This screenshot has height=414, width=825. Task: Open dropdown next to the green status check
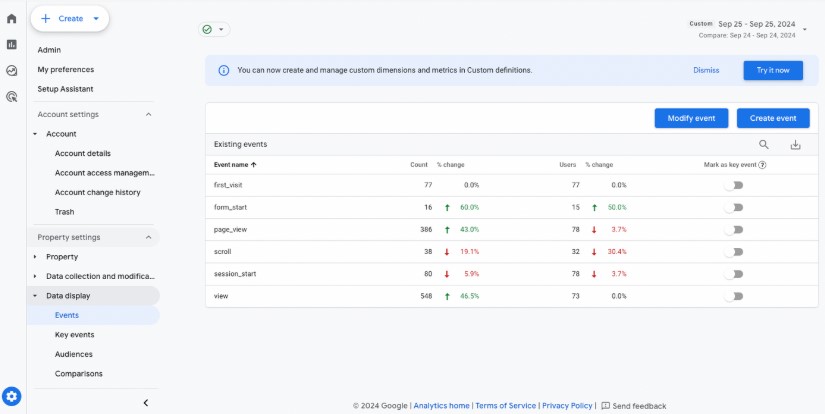[x=221, y=29]
